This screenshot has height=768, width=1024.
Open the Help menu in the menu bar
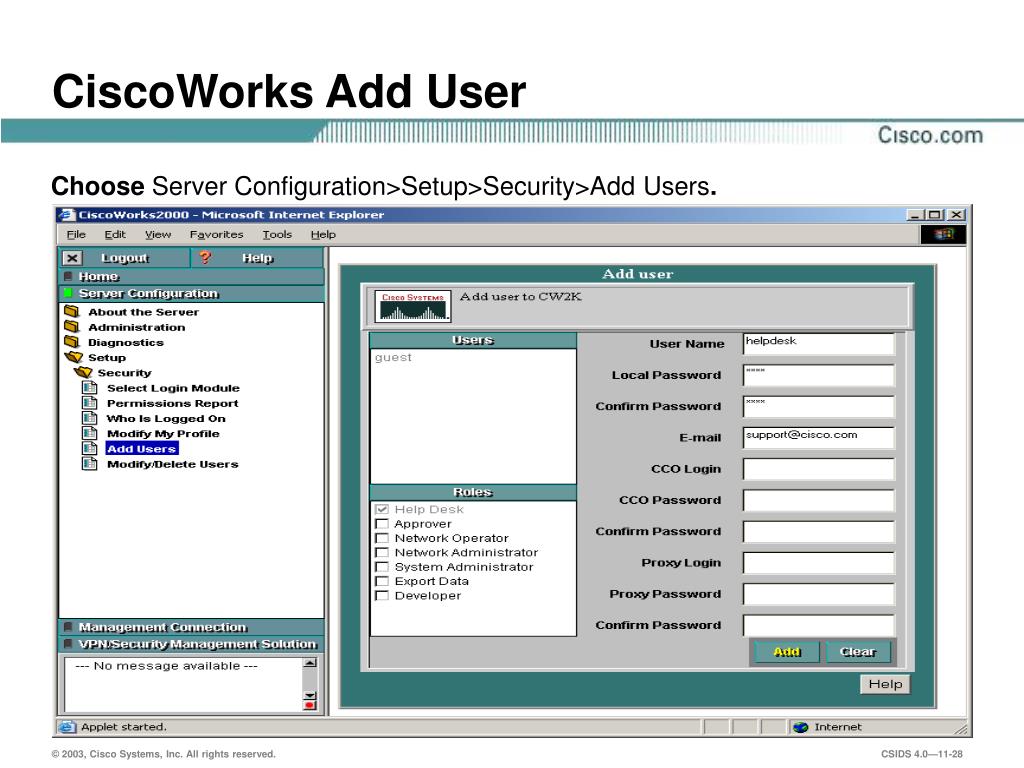click(x=323, y=234)
